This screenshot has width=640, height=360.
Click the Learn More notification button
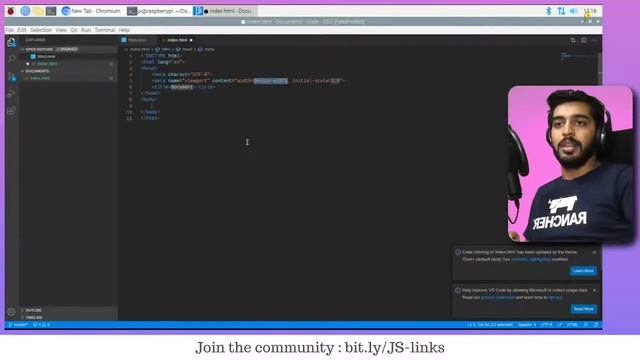[583, 271]
